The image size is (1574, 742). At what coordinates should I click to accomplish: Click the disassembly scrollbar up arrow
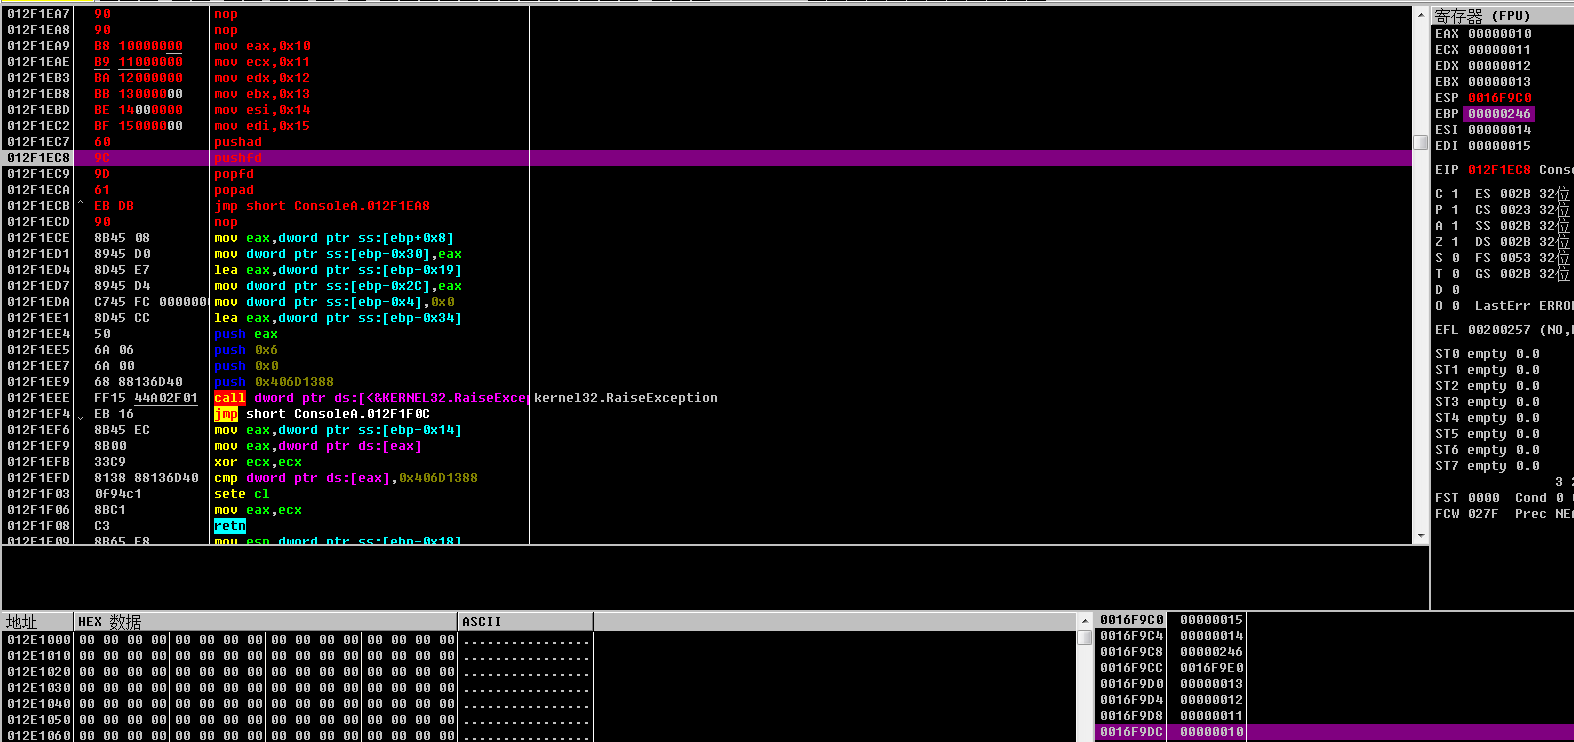coord(1420,15)
